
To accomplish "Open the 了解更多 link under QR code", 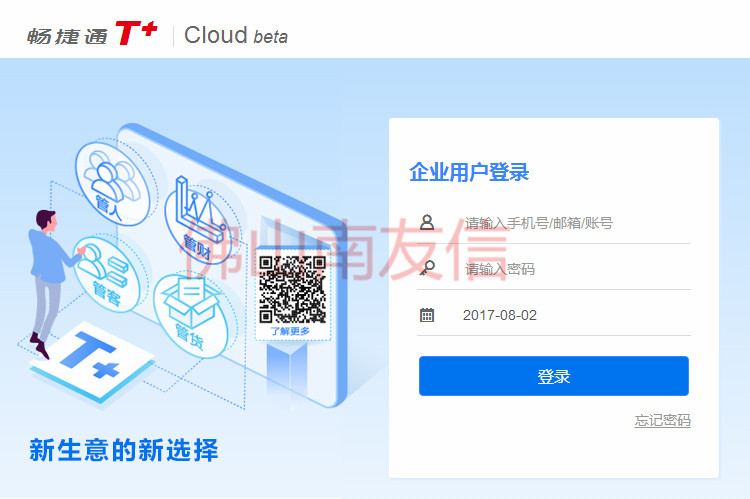I will tap(290, 331).
